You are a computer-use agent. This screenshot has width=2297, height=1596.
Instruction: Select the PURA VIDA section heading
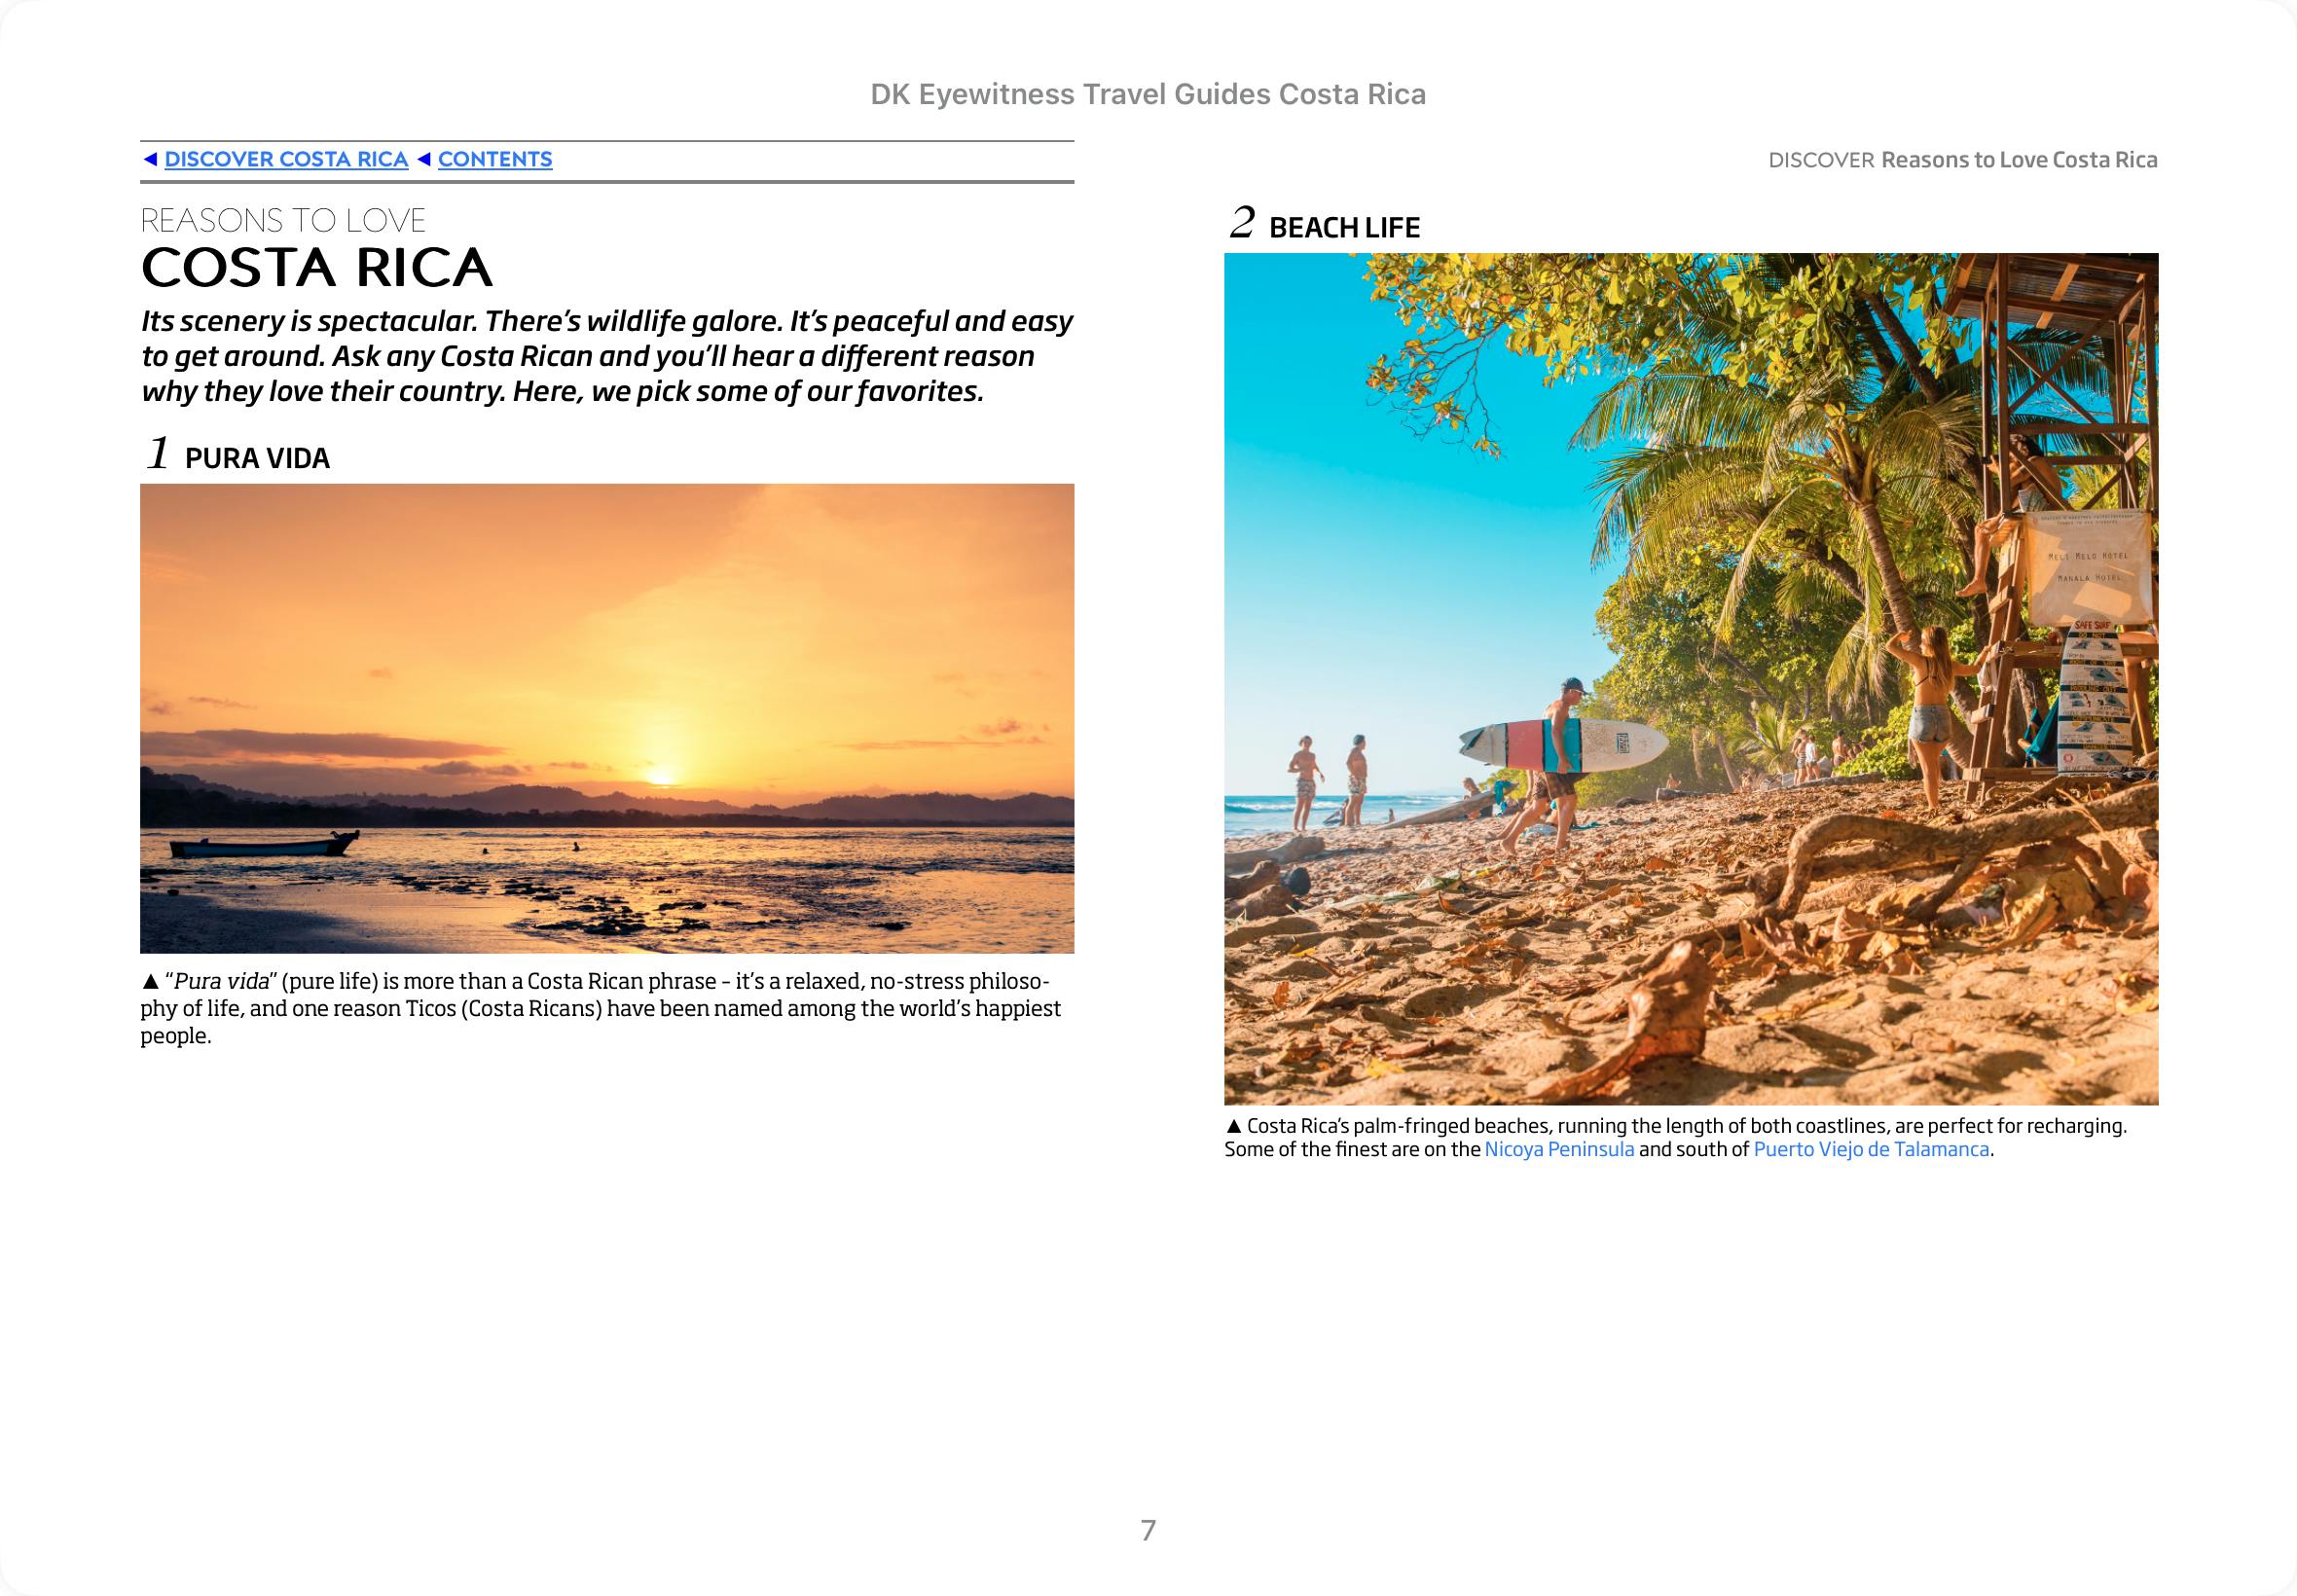tap(257, 458)
